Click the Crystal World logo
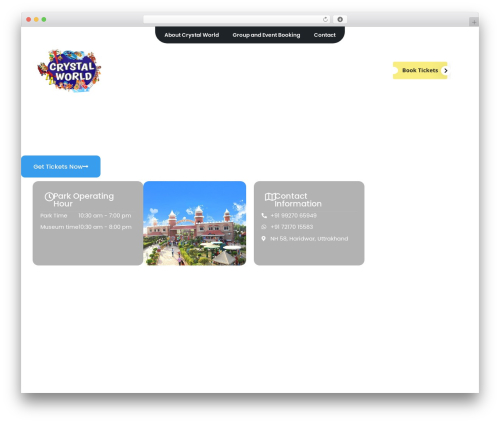This screenshot has height=423, width=500. coord(69,70)
